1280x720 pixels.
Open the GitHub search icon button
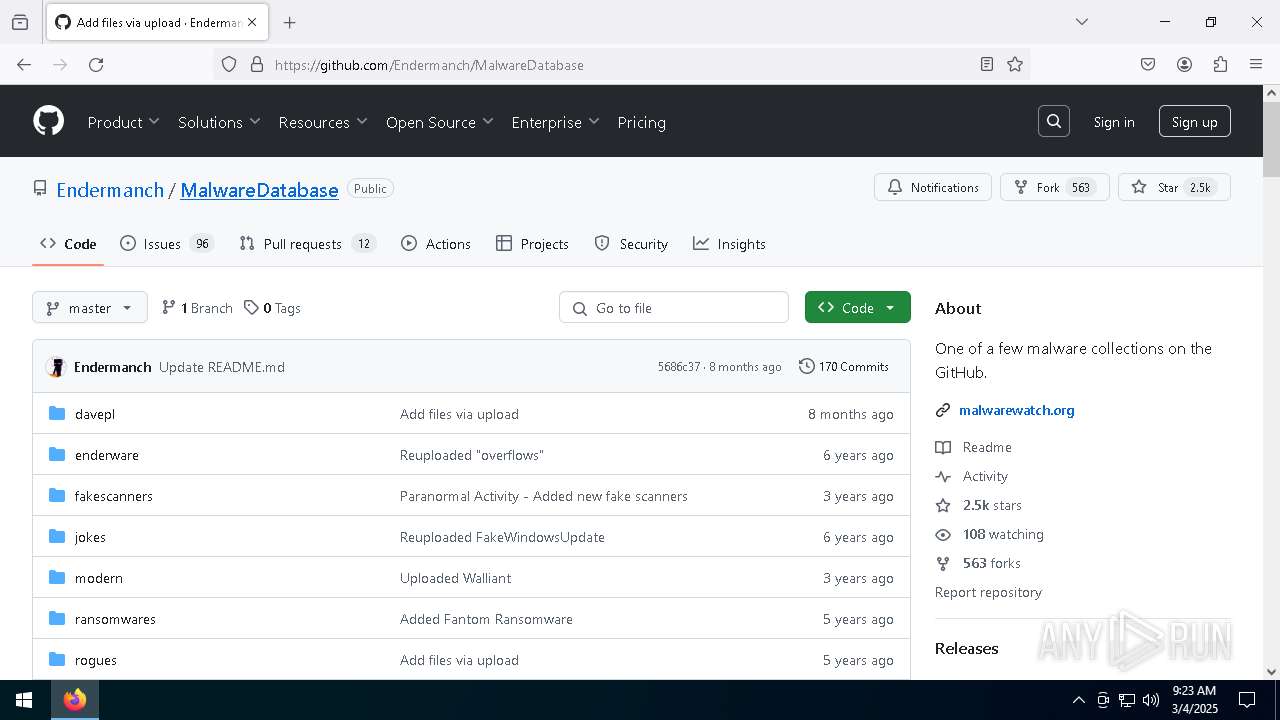coord(1054,121)
